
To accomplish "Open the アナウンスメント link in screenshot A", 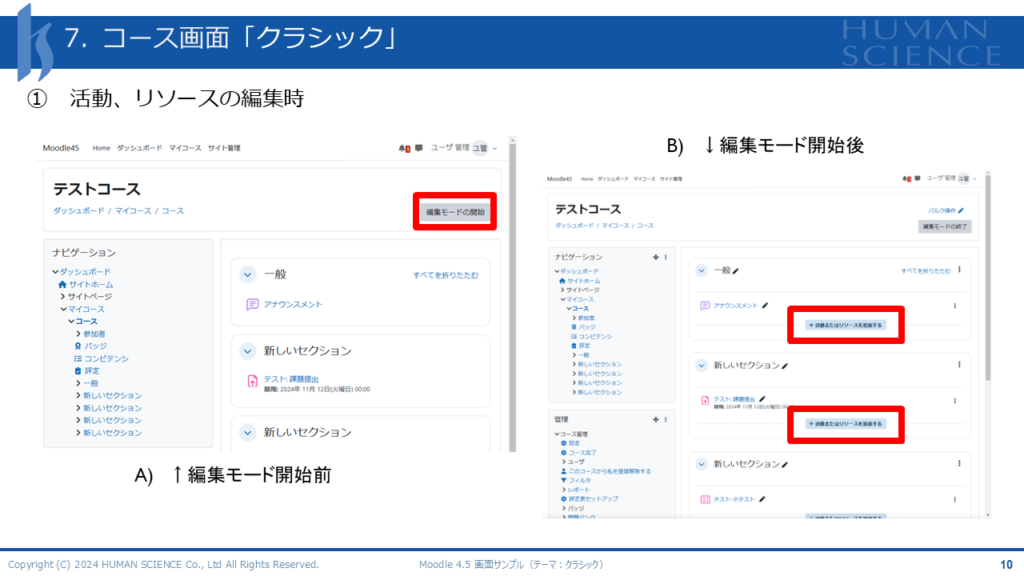I will (293, 304).
